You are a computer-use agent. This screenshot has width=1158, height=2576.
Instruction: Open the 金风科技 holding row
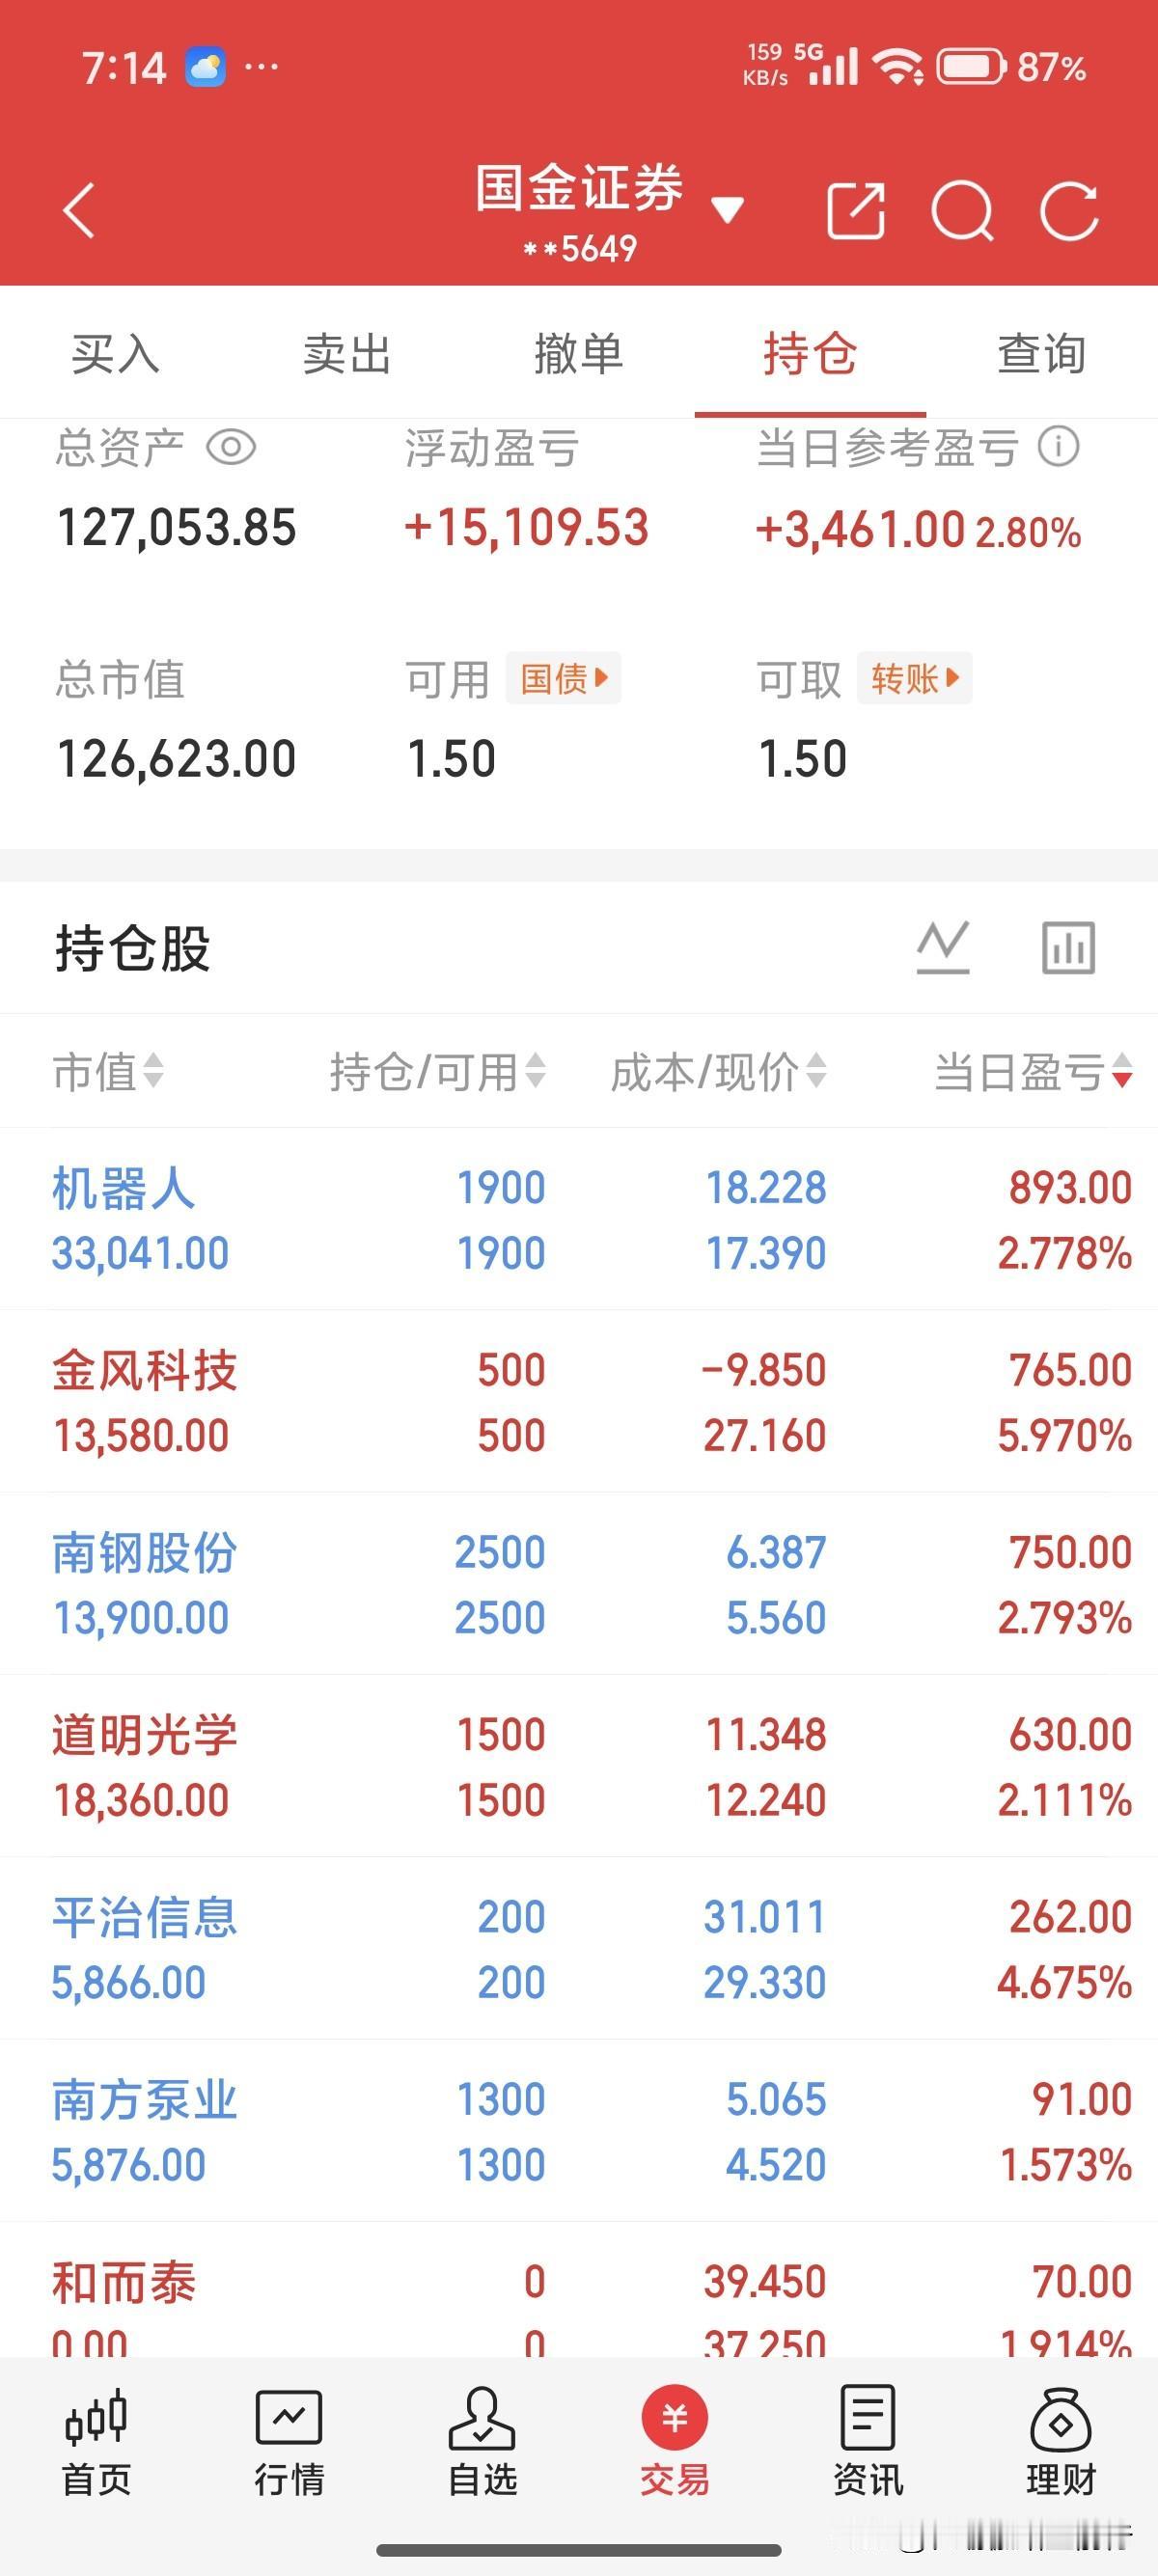tap(579, 1402)
